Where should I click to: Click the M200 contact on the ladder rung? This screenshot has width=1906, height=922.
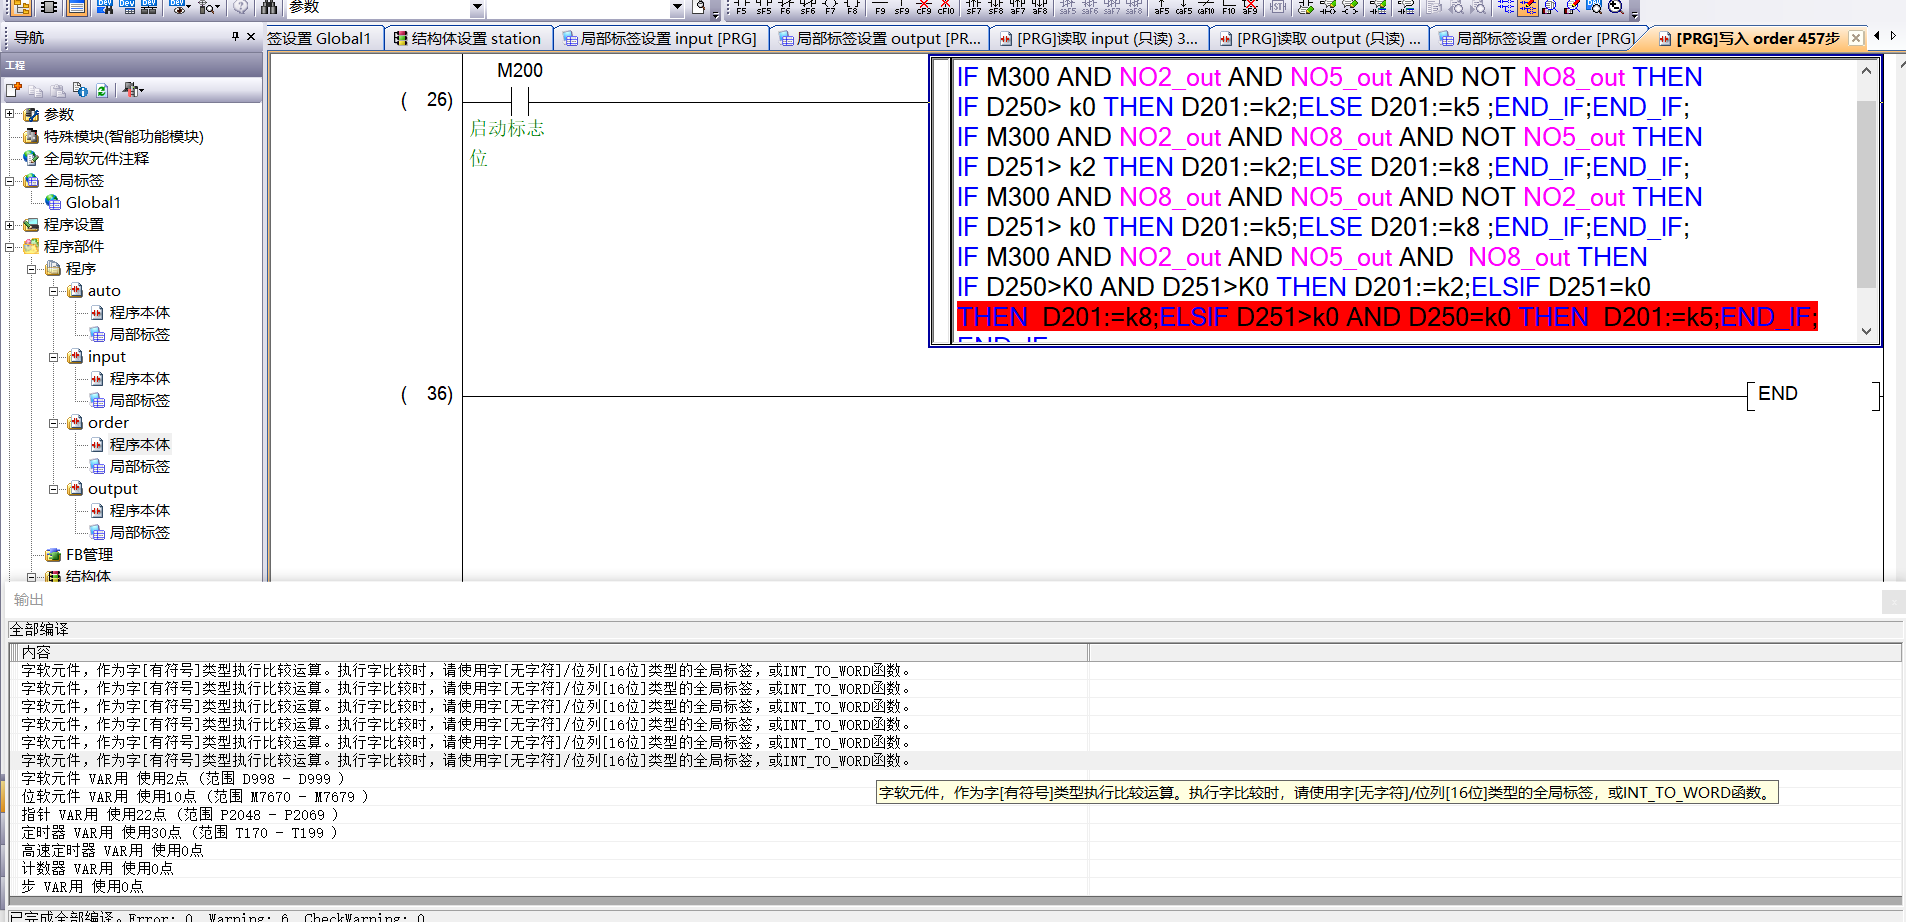click(520, 101)
